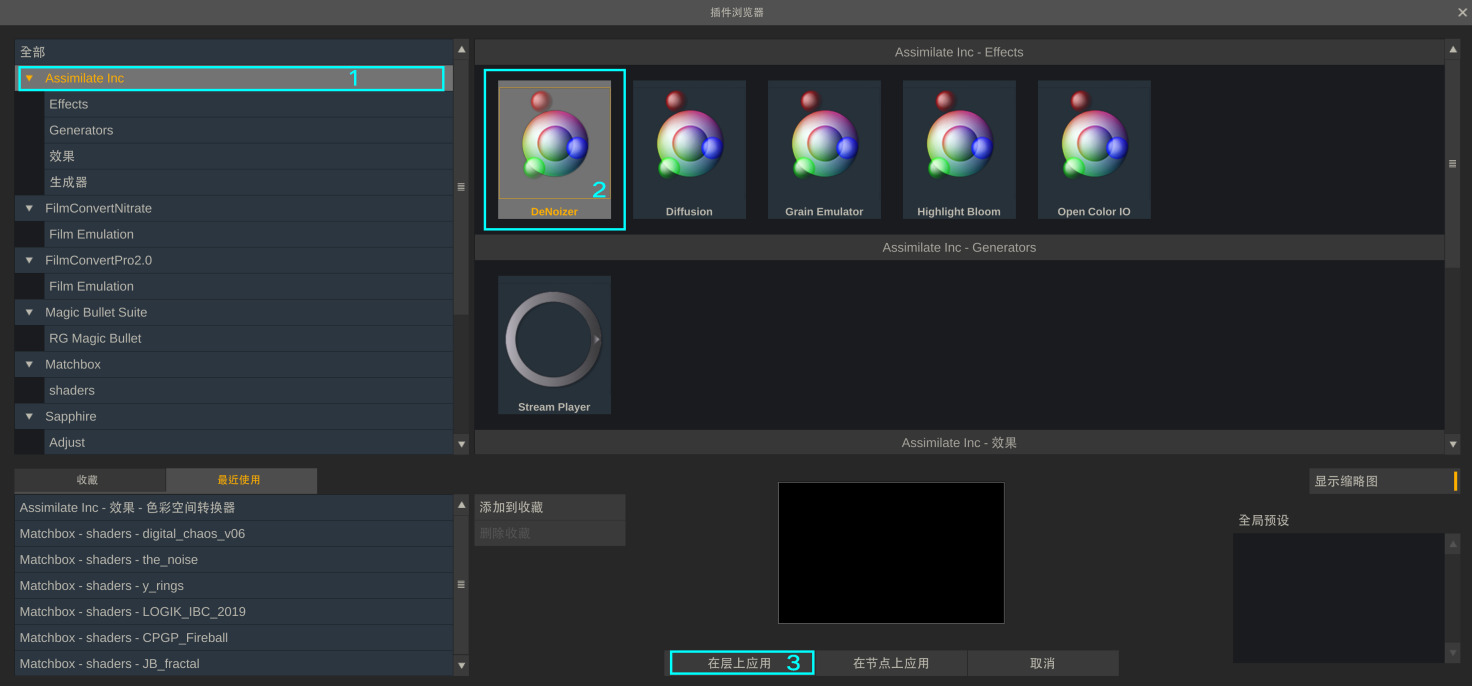Select recent item the_noise
This screenshot has width=1472, height=686.
234,560
